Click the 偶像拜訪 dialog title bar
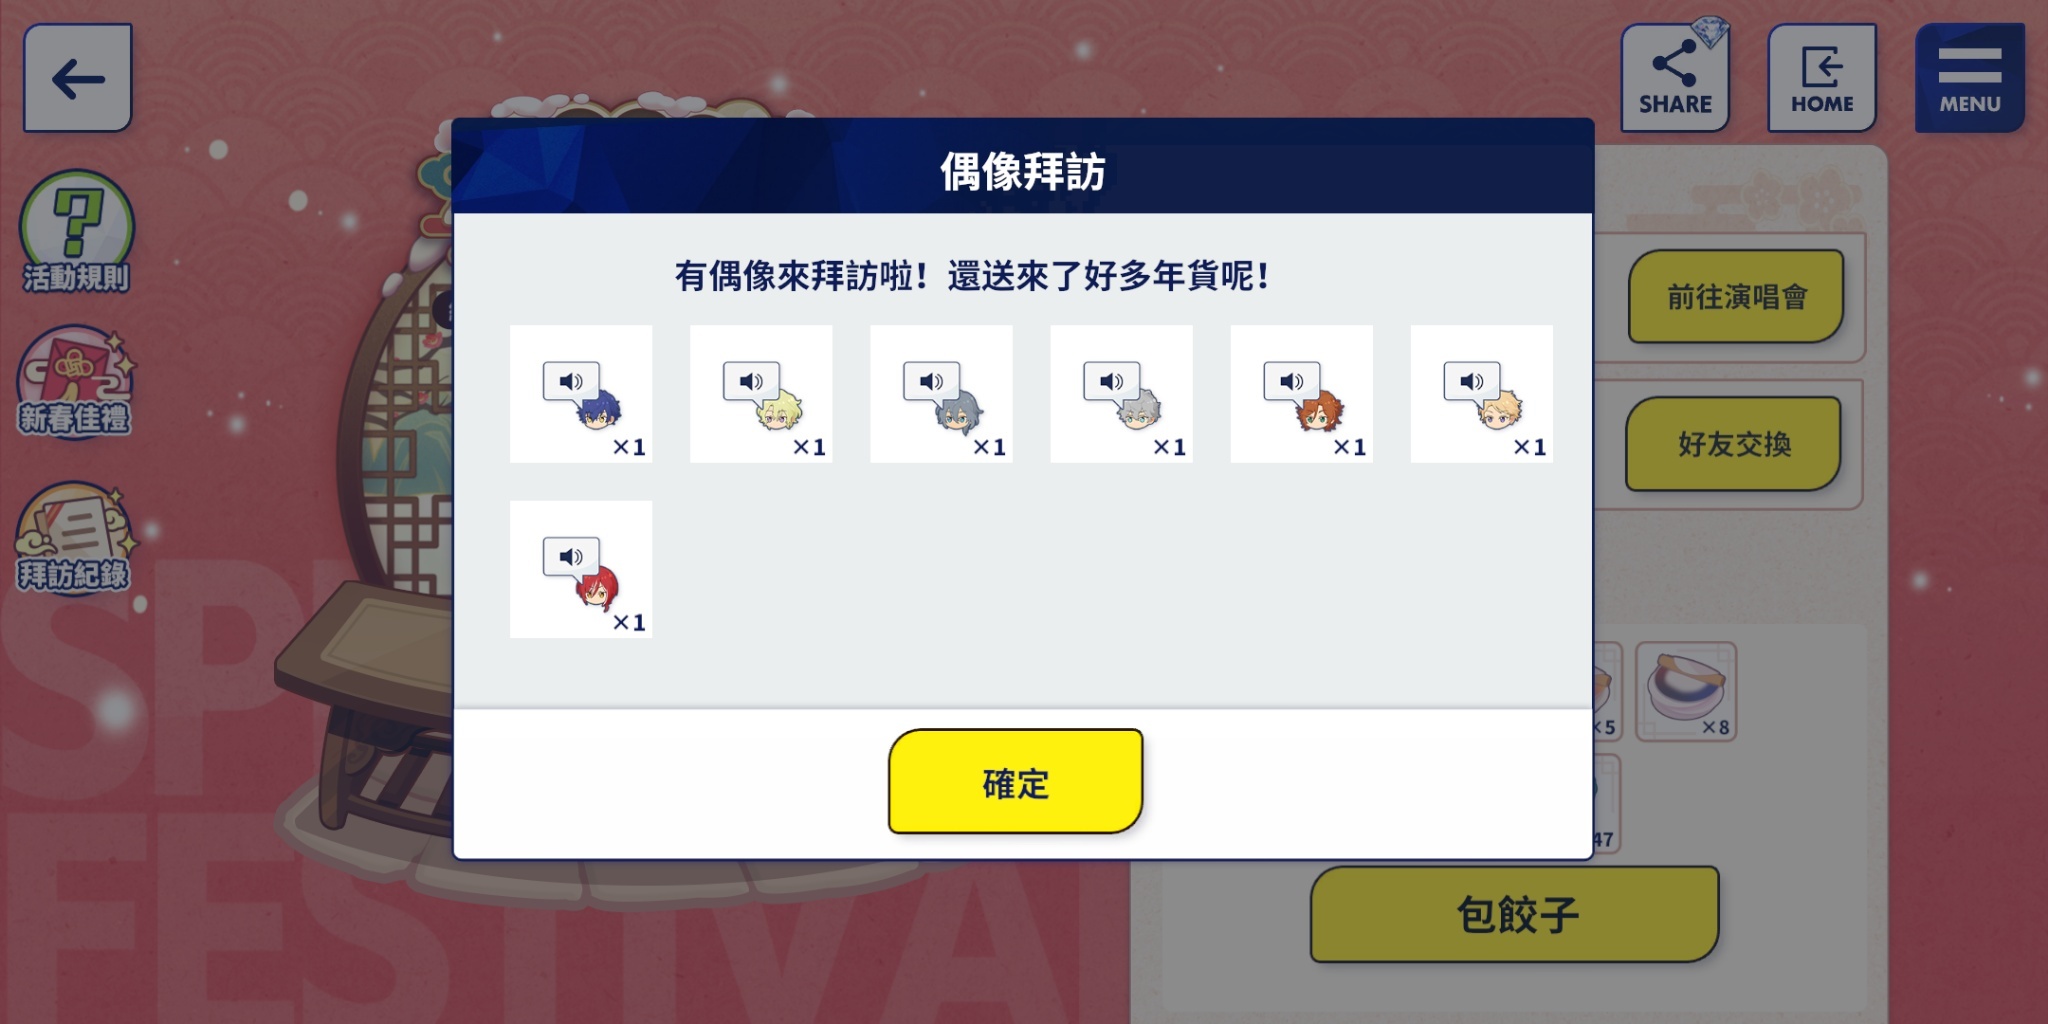The width and height of the screenshot is (2048, 1024). 1022,167
